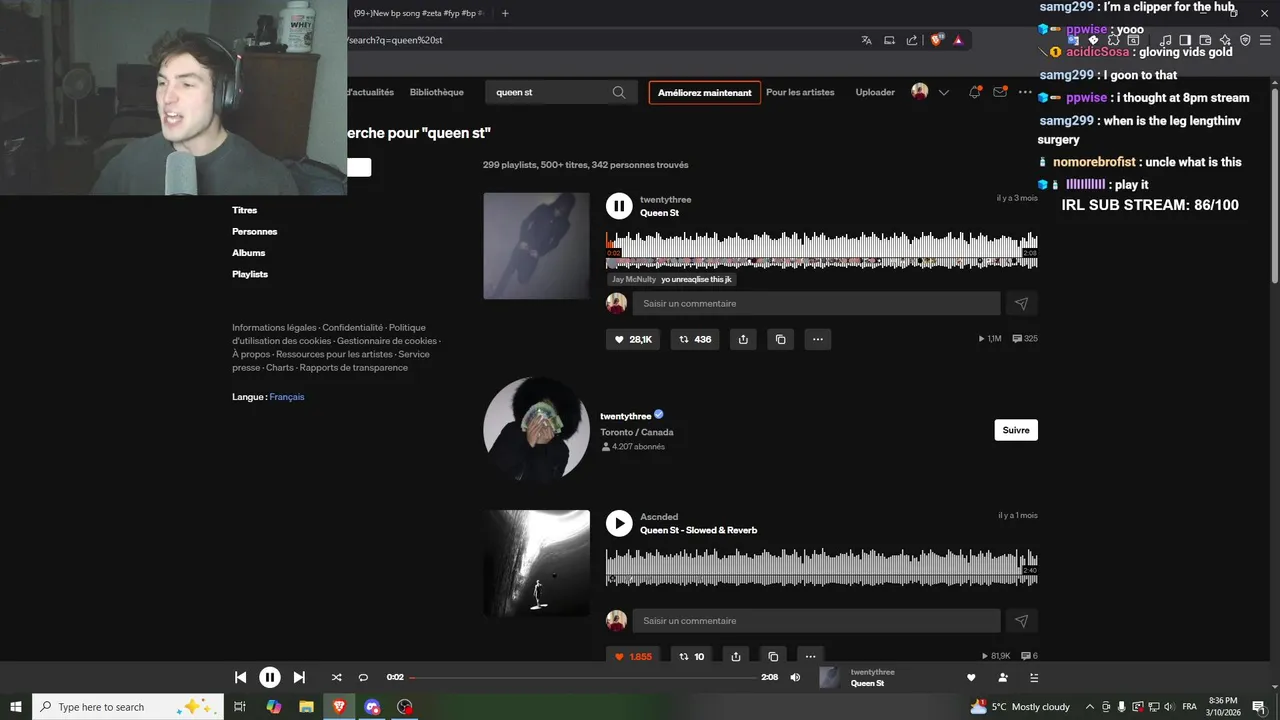The width and height of the screenshot is (1280, 720).
Task: Seek within the Queen St waveform
Action: pyautogui.click(x=821, y=249)
